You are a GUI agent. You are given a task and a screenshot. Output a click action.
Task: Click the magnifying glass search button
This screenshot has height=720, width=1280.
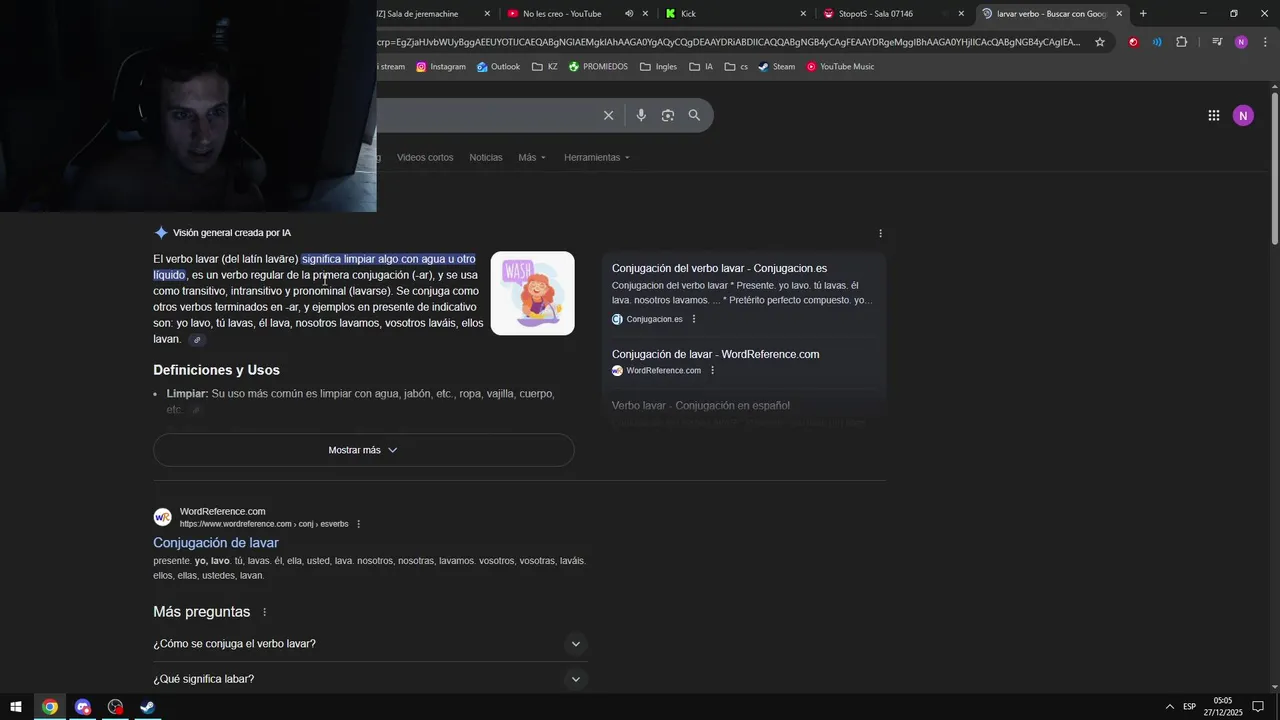point(694,115)
